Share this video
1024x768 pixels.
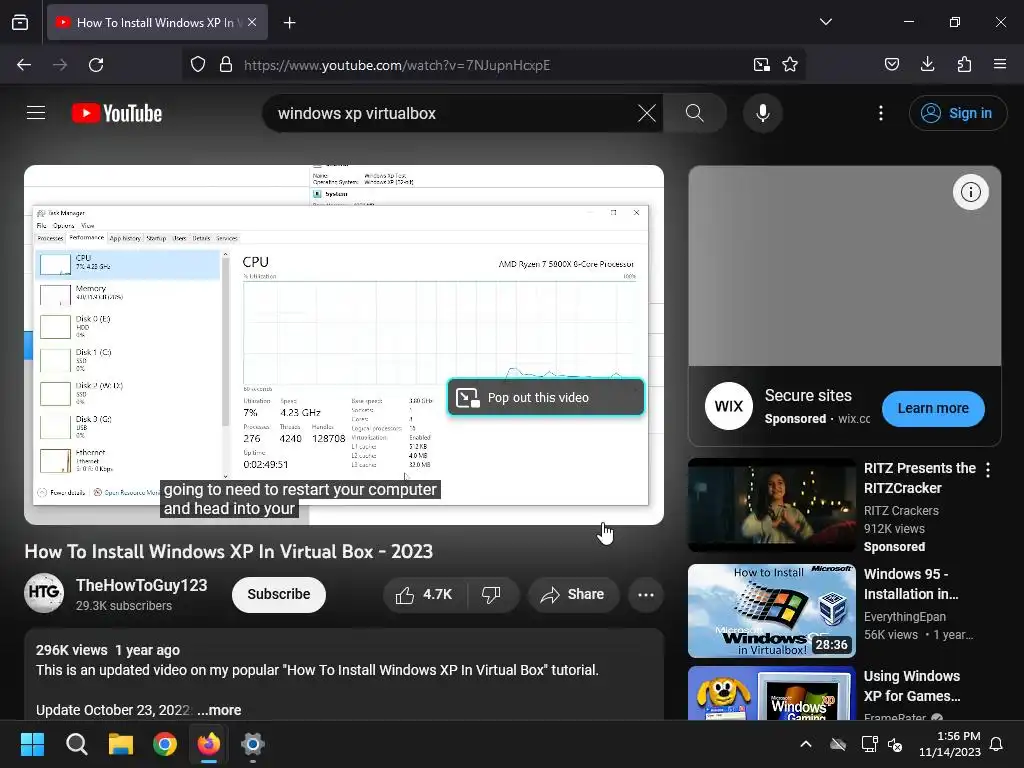click(x=573, y=594)
